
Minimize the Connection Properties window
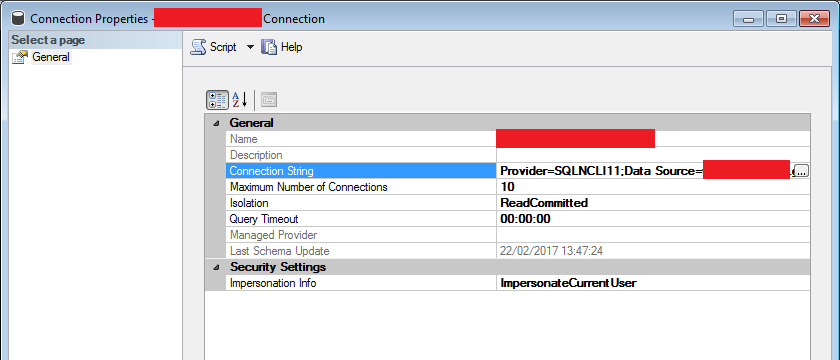click(x=748, y=19)
